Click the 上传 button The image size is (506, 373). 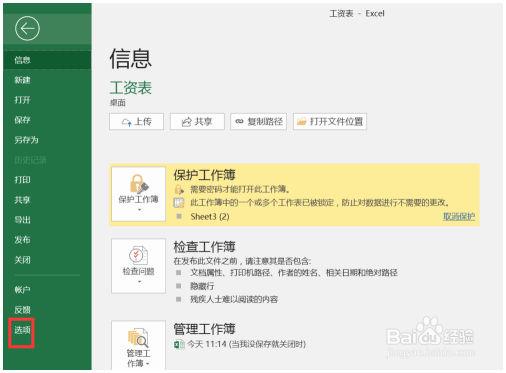point(136,122)
